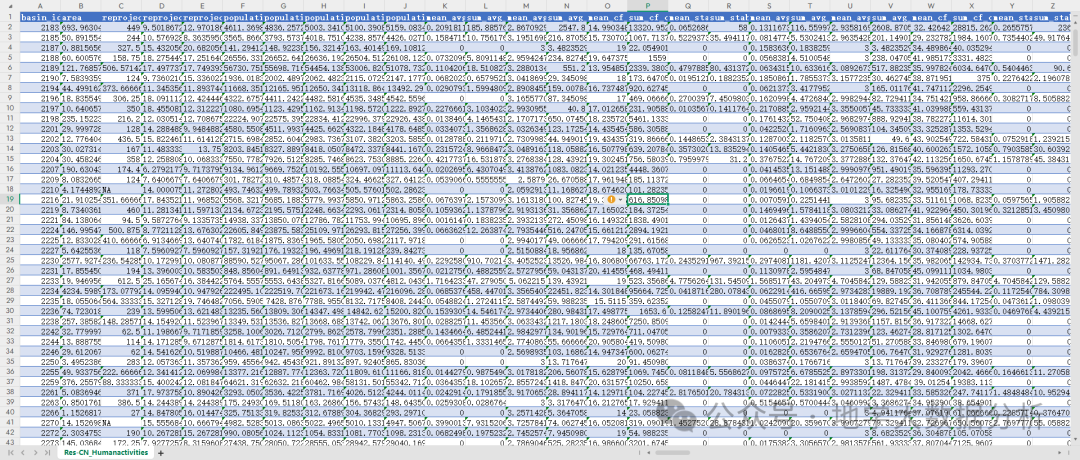Click cell A25 containing 2230
This screenshot has height=460, width=1080.
point(39,261)
